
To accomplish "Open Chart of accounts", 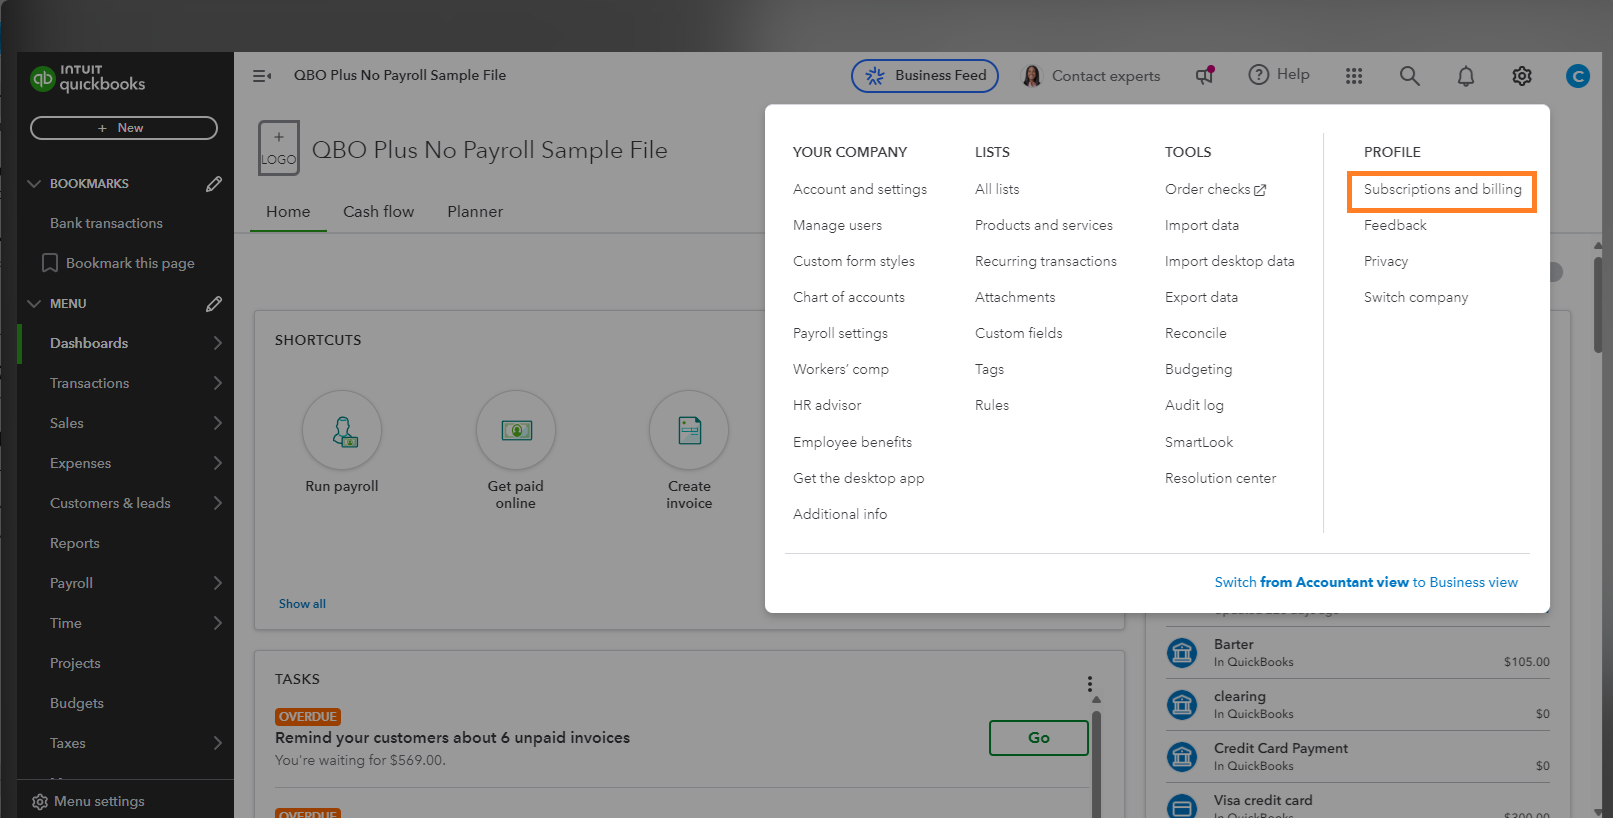I will (849, 297).
